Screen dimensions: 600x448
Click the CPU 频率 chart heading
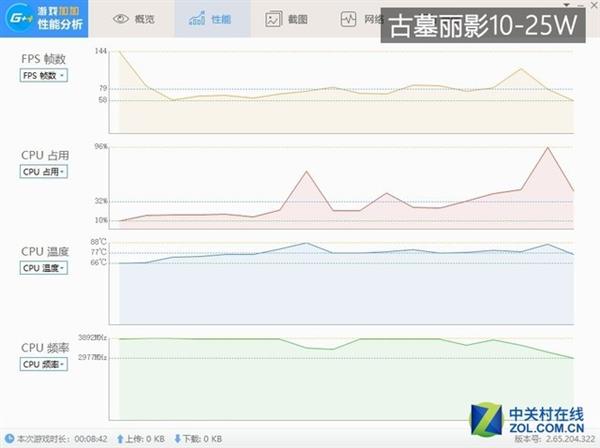[45, 348]
